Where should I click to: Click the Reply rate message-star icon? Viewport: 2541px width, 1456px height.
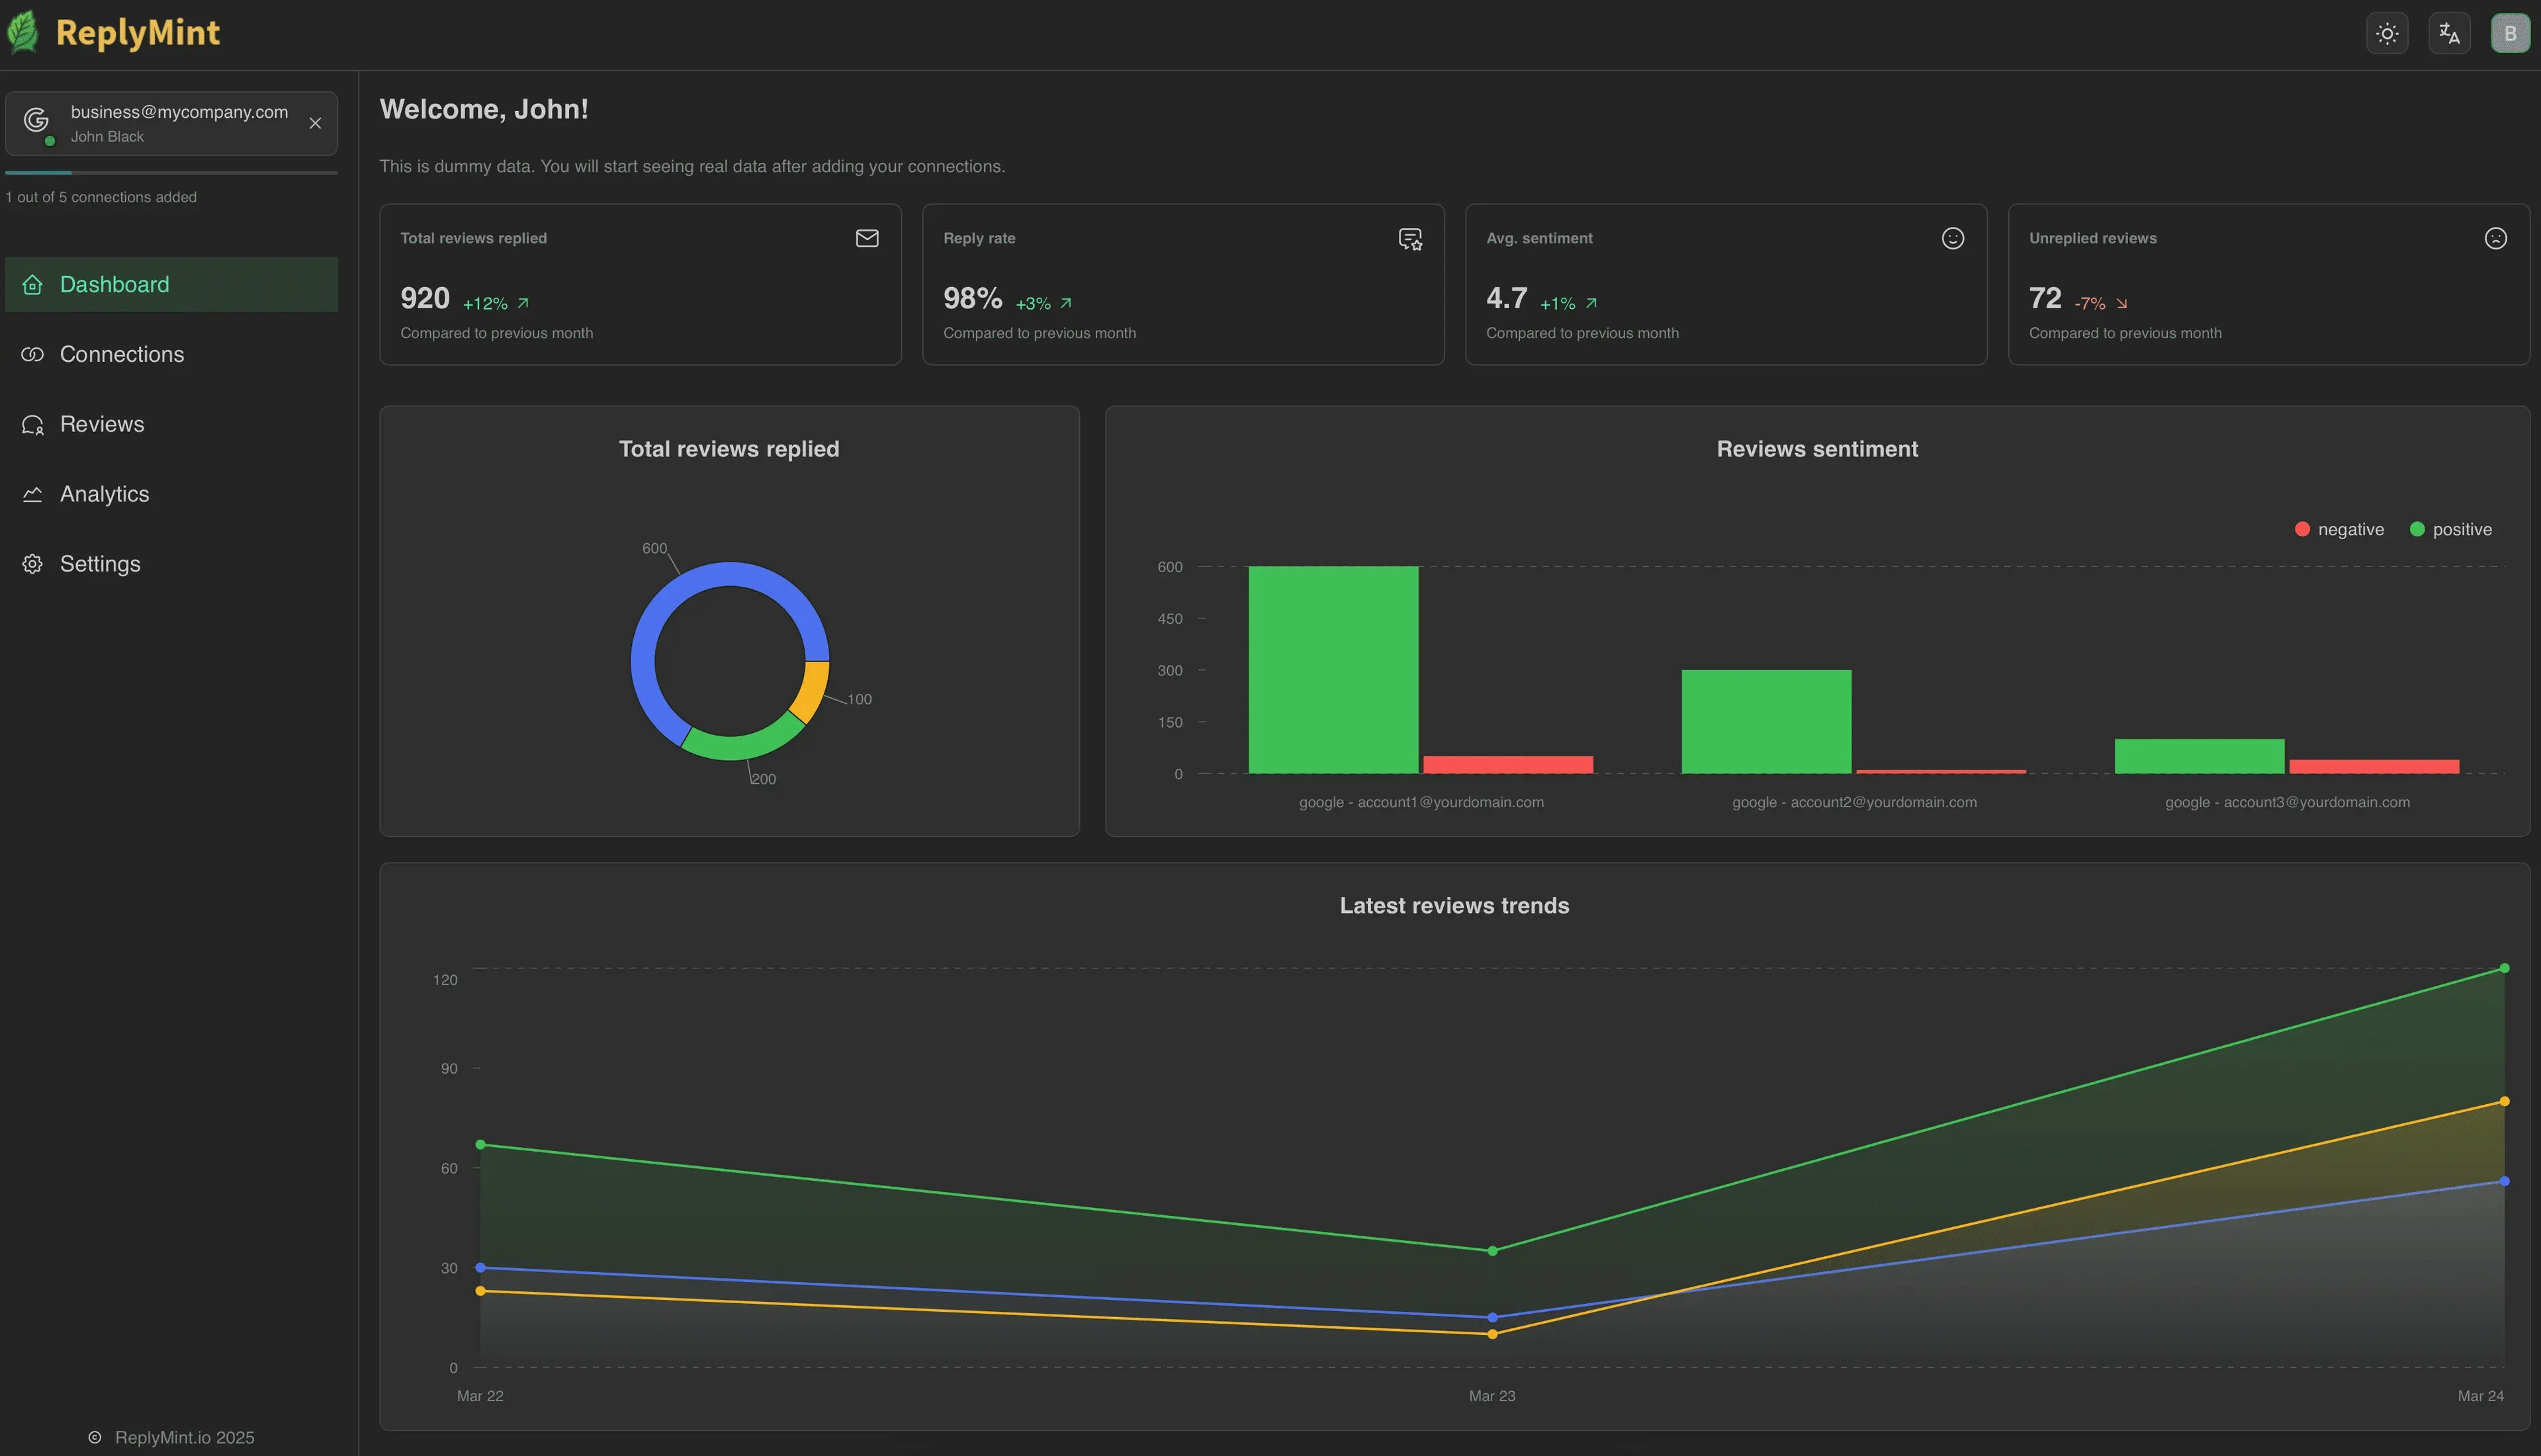coord(1410,239)
